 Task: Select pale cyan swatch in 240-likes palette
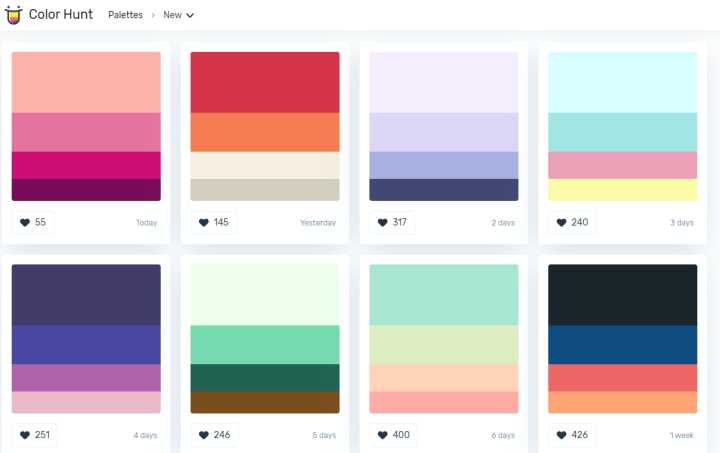pos(623,83)
